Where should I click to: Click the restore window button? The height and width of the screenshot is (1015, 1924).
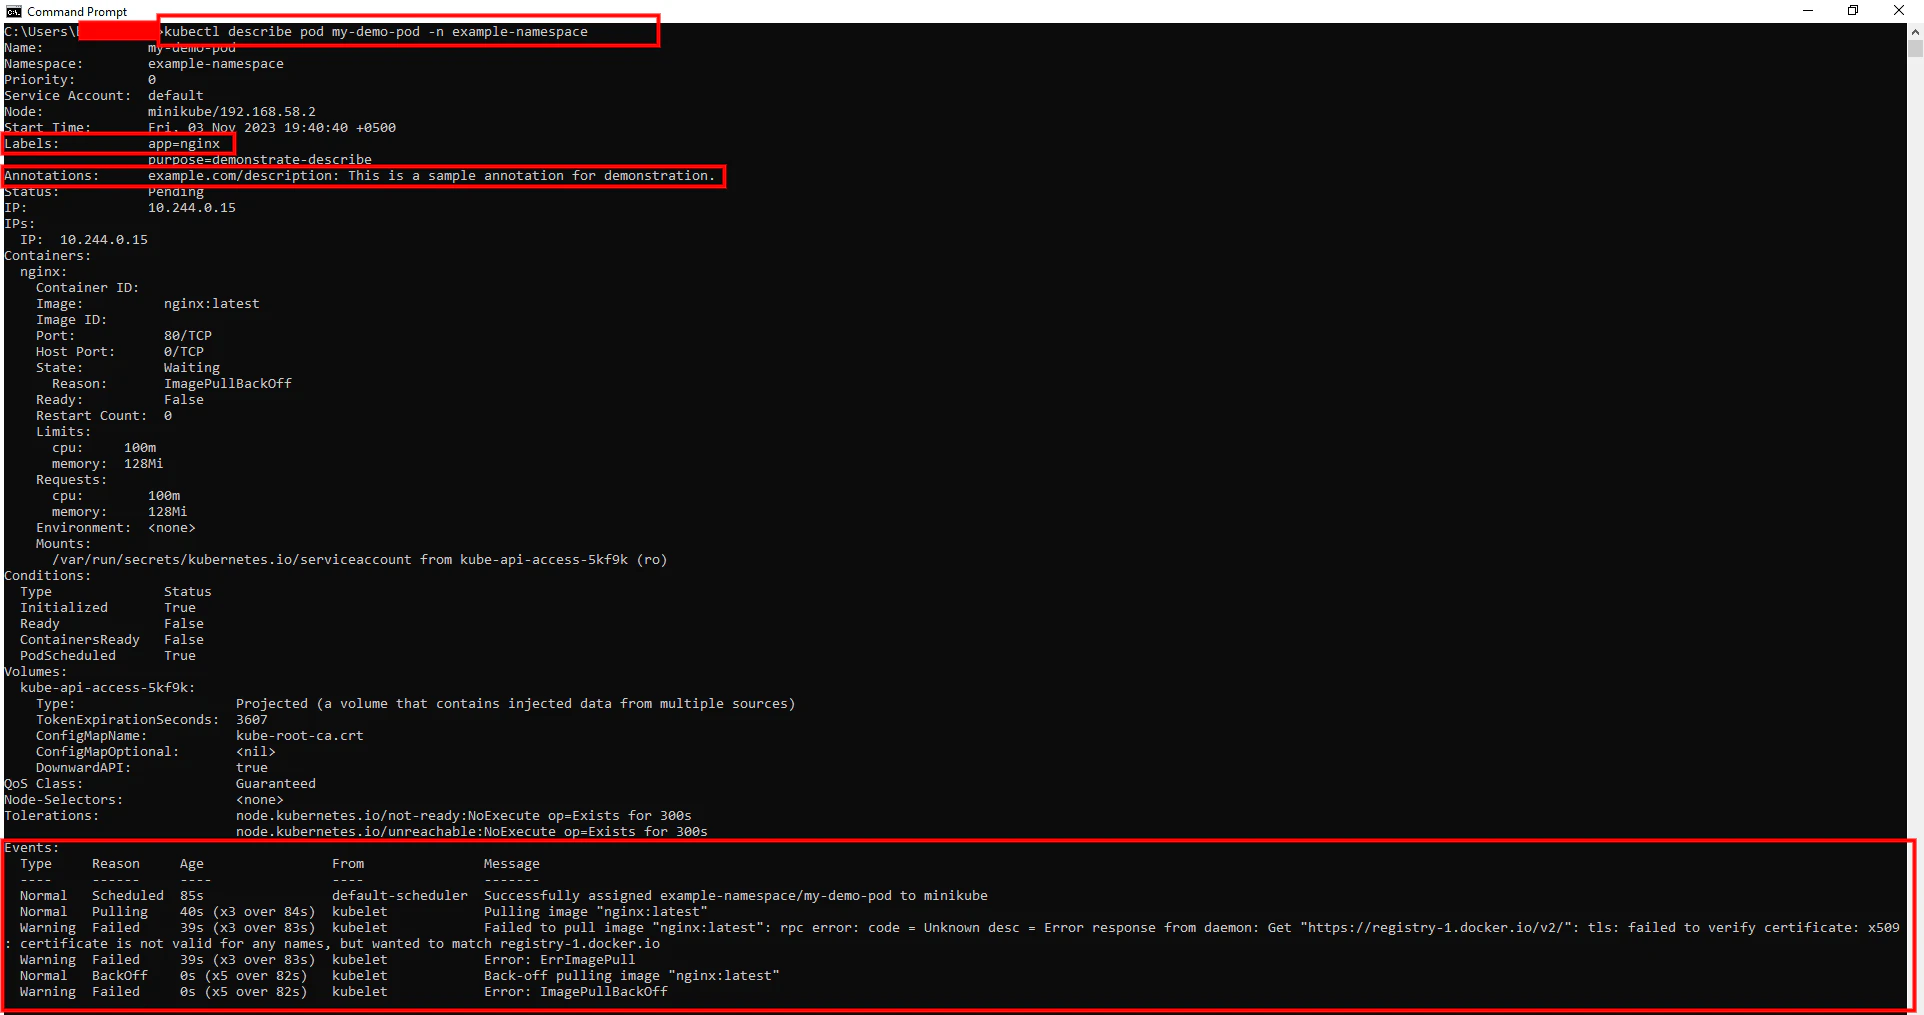pyautogui.click(x=1852, y=11)
